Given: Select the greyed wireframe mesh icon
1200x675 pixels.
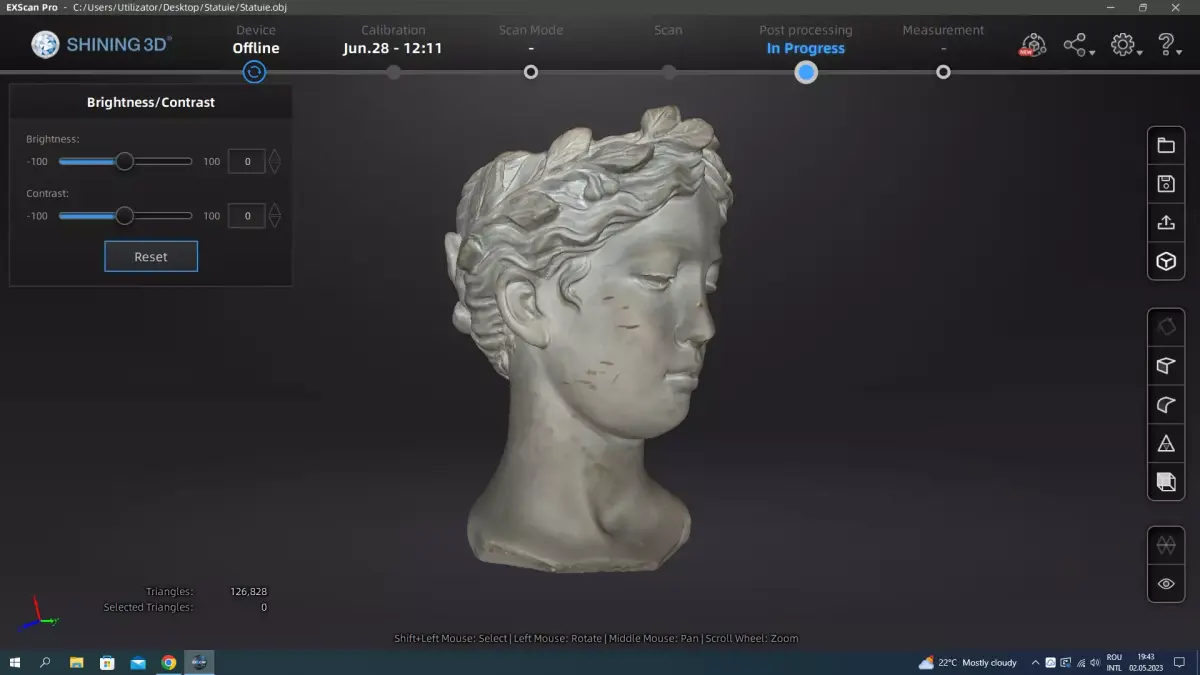Looking at the screenshot, I should [1166, 545].
